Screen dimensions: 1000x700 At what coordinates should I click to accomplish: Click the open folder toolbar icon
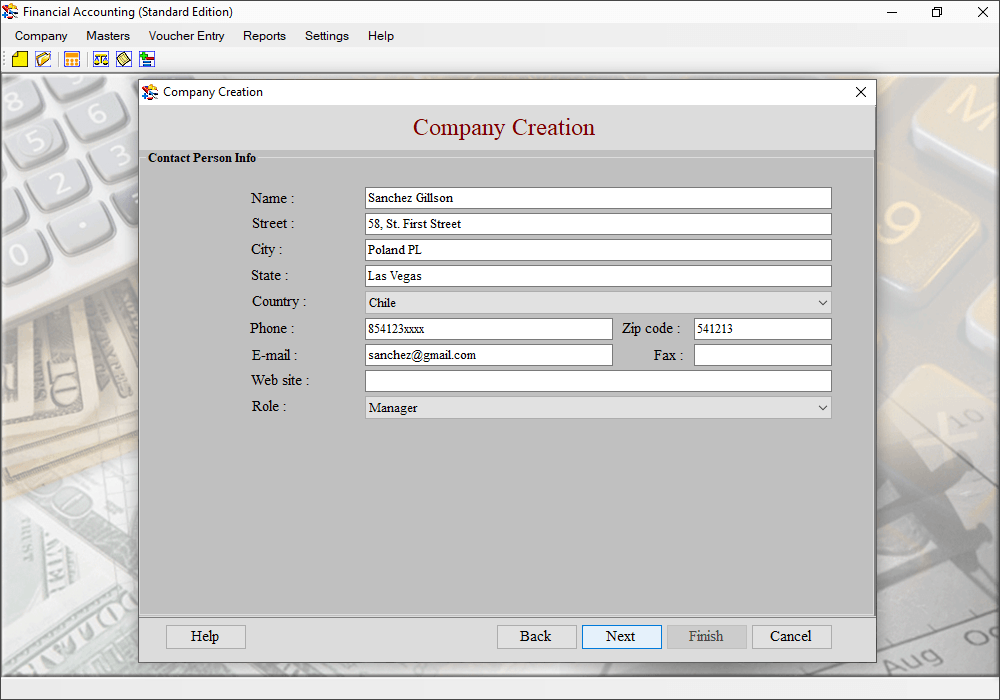click(43, 59)
